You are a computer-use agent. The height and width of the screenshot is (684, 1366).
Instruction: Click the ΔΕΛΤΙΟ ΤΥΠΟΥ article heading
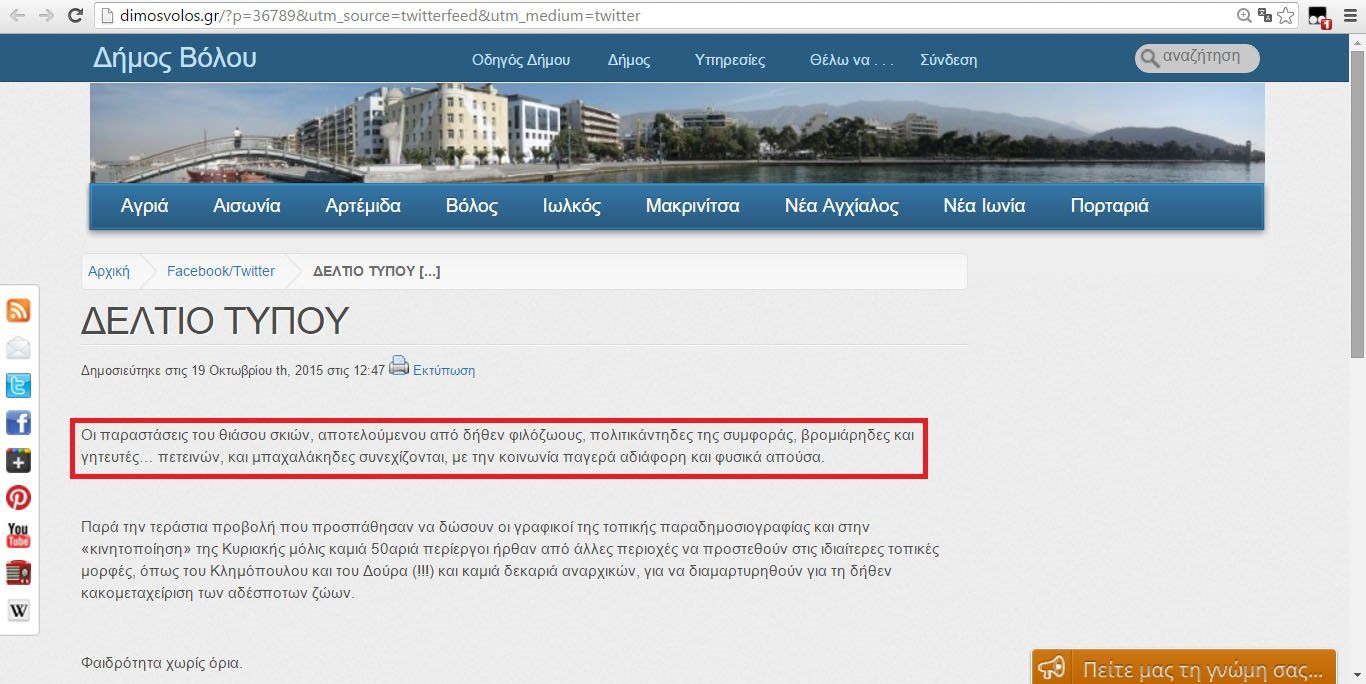pyautogui.click(x=215, y=321)
